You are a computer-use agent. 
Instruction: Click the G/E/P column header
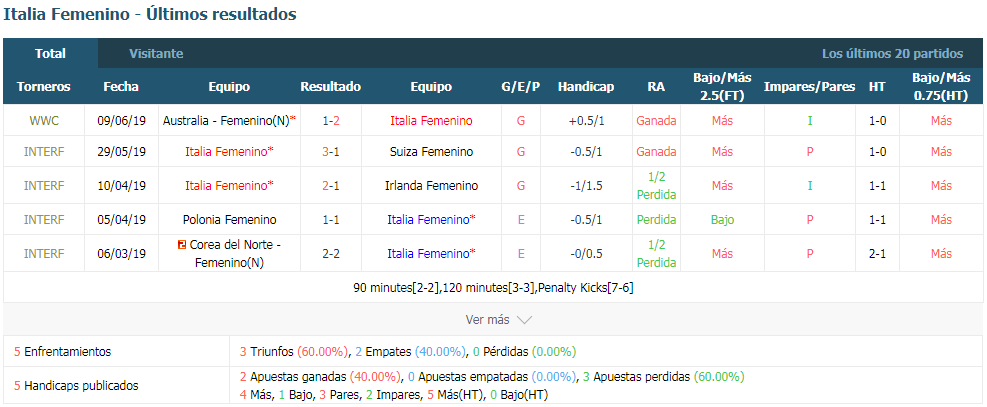(521, 87)
